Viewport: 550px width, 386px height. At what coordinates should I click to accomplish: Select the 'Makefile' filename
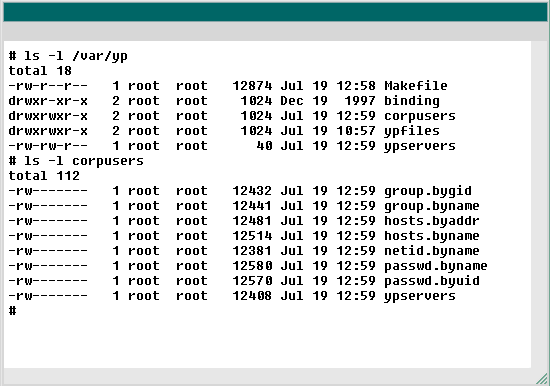(x=416, y=86)
